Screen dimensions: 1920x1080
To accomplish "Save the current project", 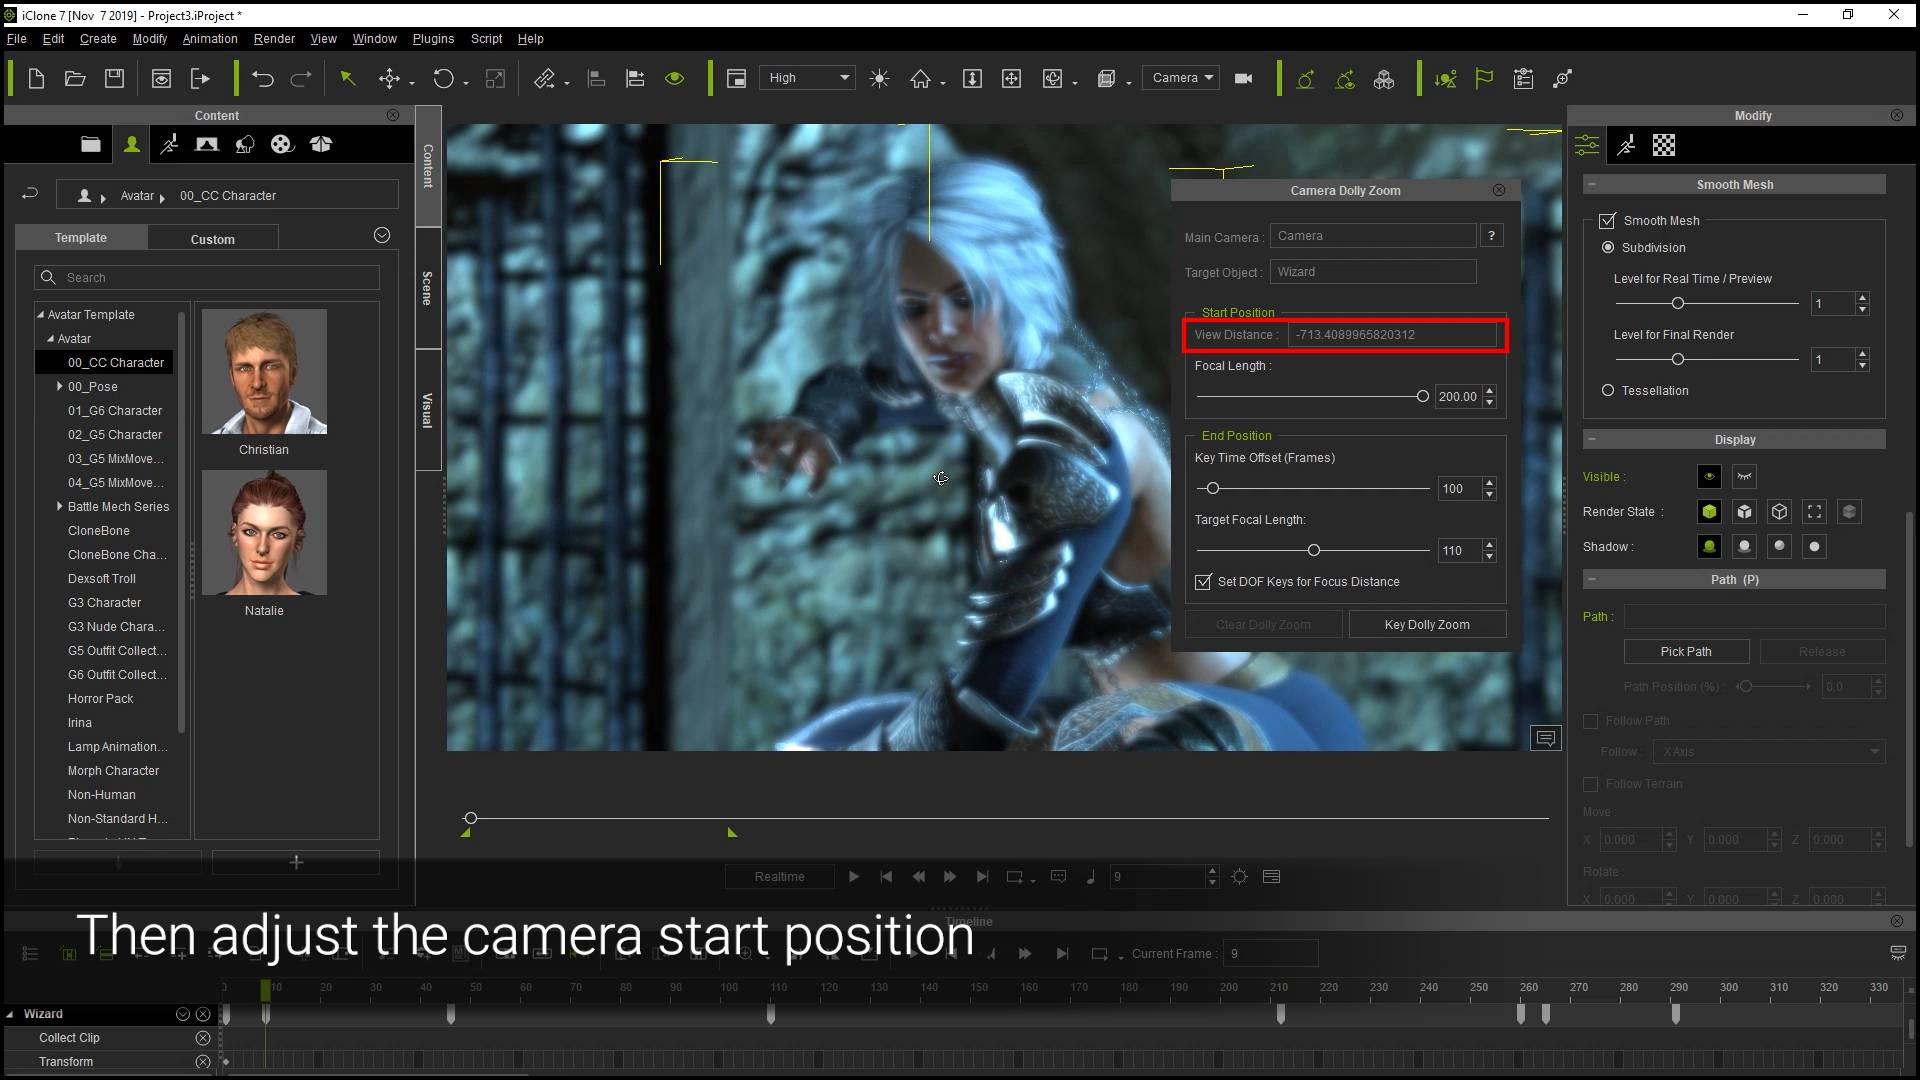I will tap(114, 78).
